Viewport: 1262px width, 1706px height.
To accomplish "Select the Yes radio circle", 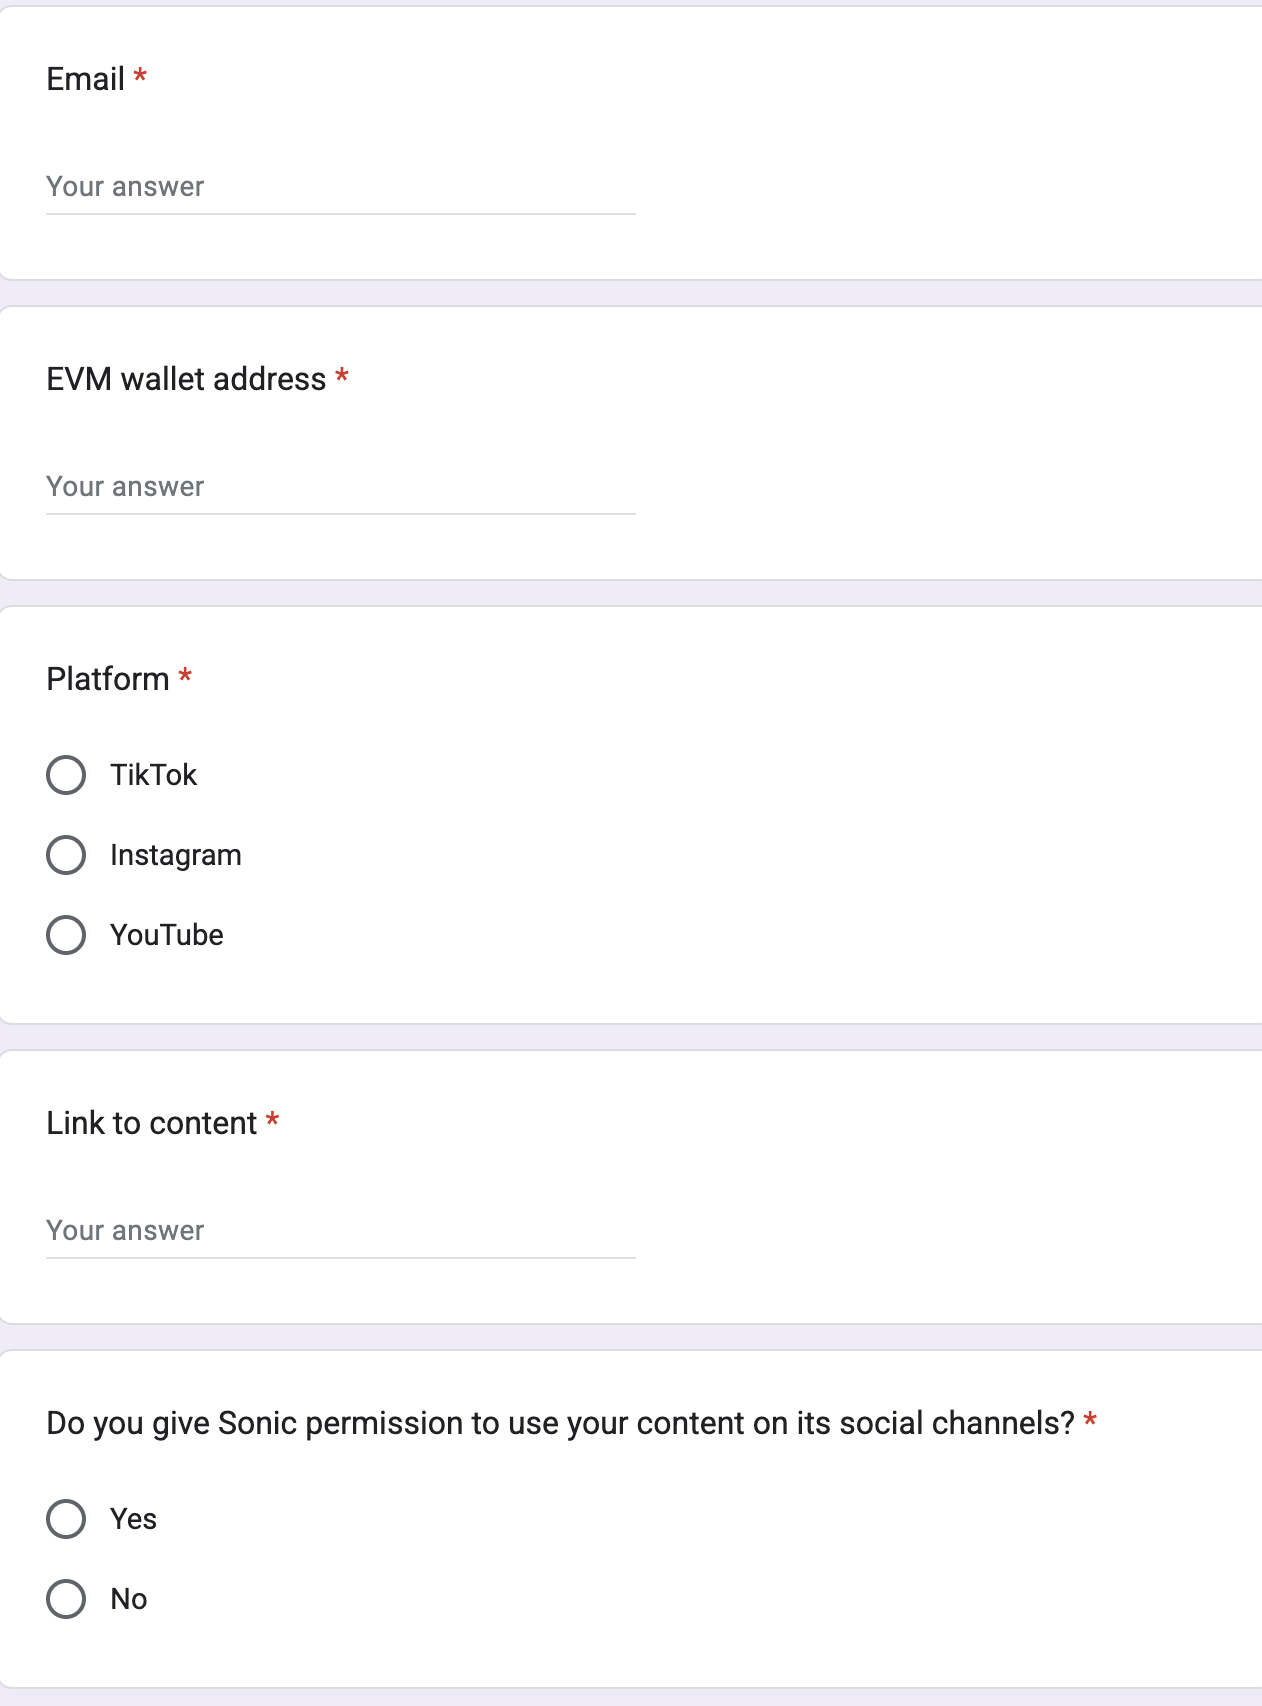I will coord(66,1519).
